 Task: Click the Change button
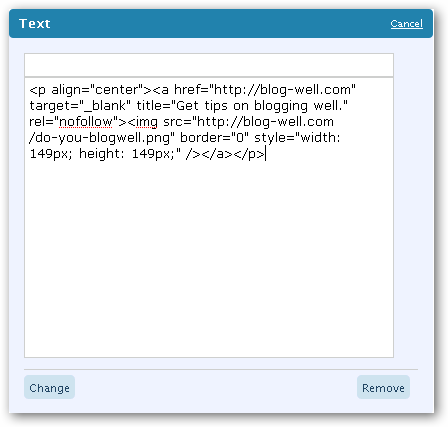point(49,387)
